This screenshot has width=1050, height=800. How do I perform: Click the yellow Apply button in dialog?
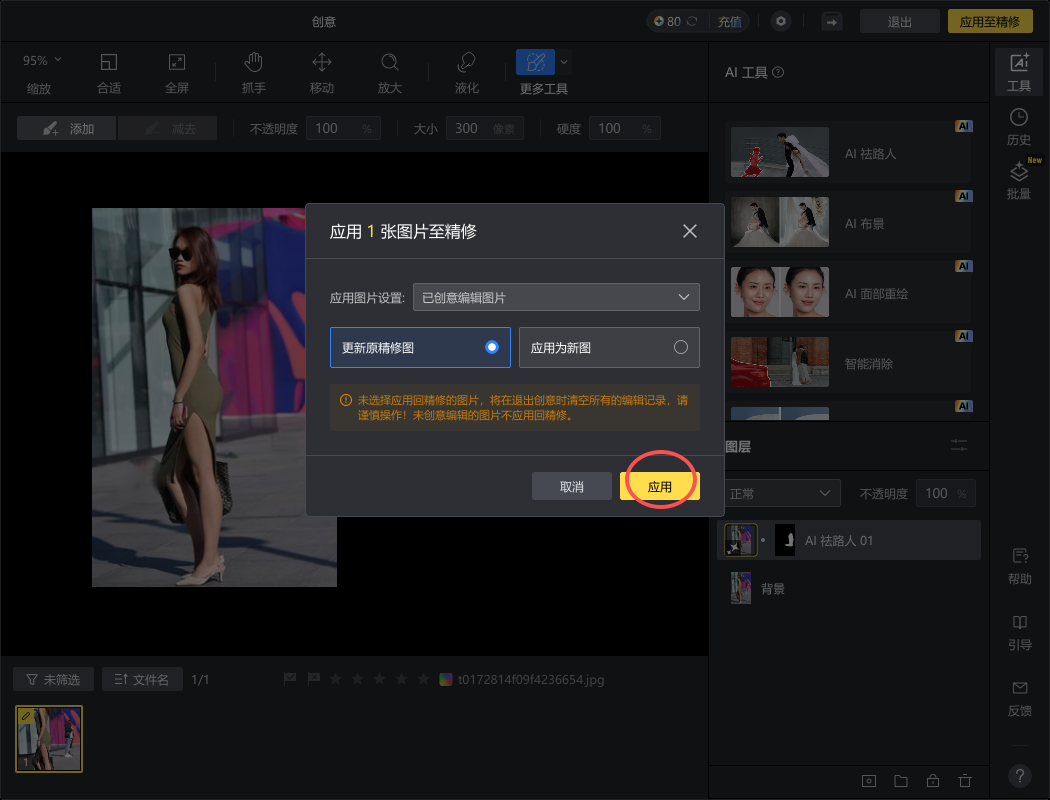[x=659, y=487]
